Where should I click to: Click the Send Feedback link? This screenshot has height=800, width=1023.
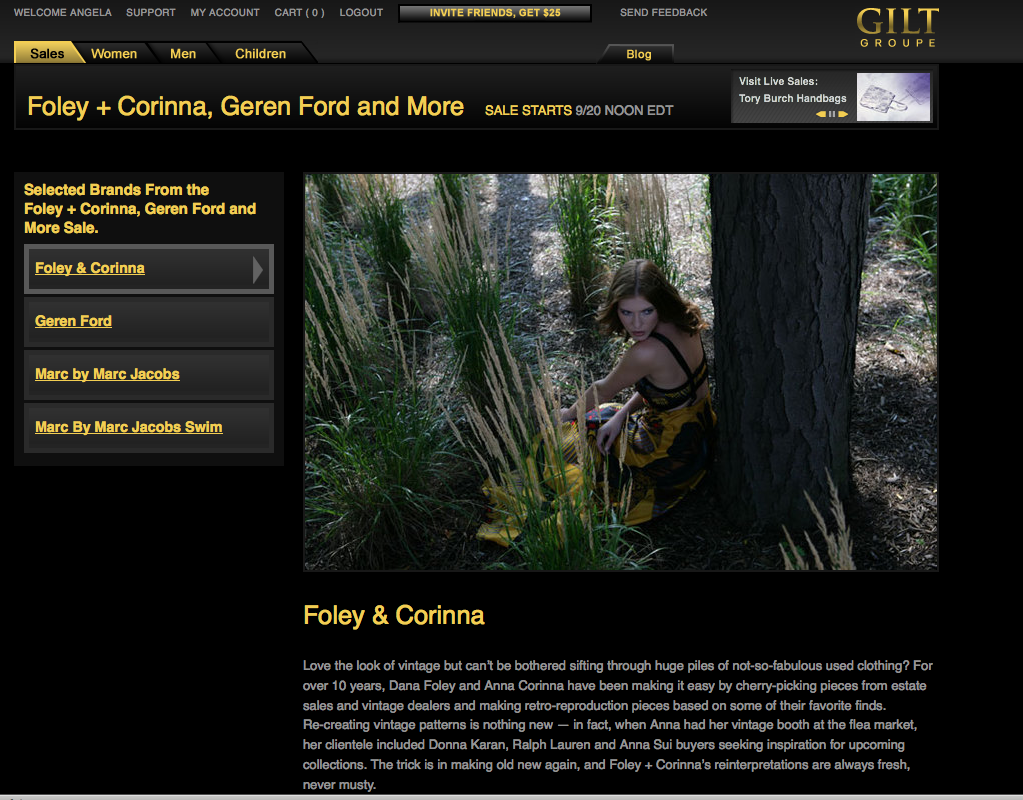pyautogui.click(x=663, y=12)
